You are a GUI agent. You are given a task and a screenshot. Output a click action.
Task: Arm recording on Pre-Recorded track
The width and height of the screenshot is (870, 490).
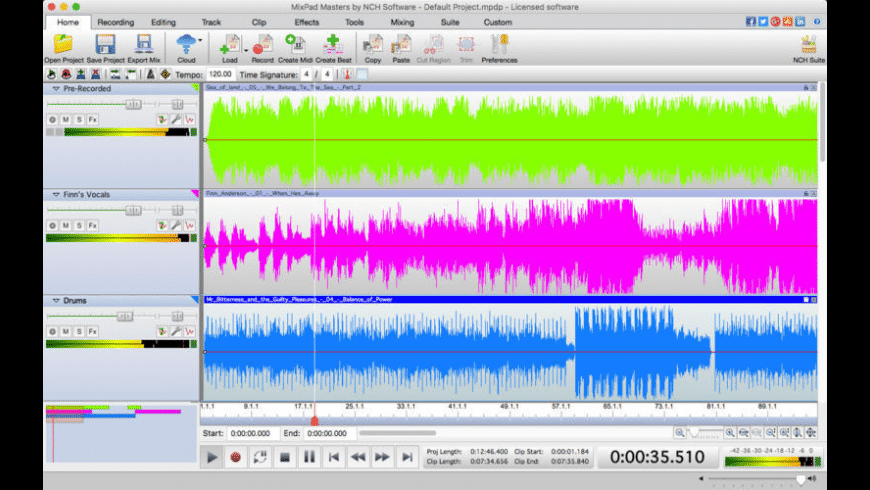(x=52, y=119)
